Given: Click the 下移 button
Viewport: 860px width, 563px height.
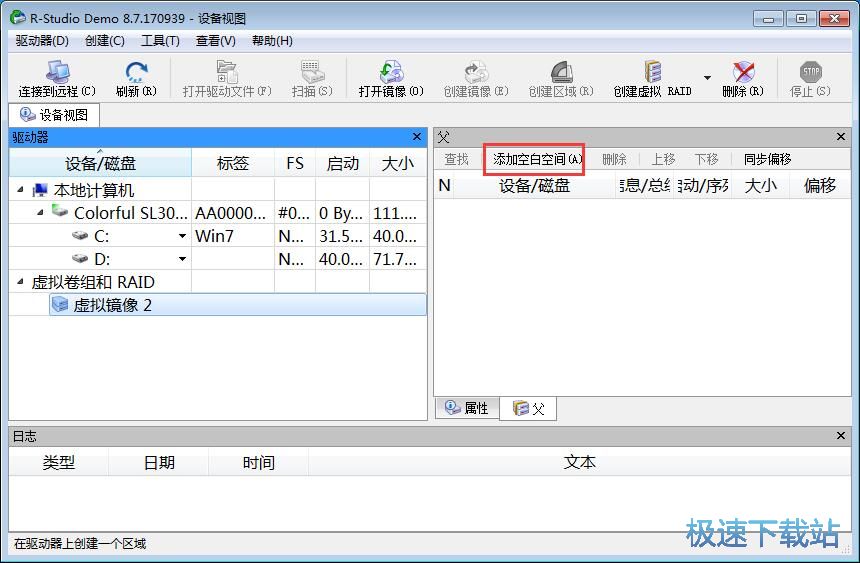Looking at the screenshot, I should point(706,159).
